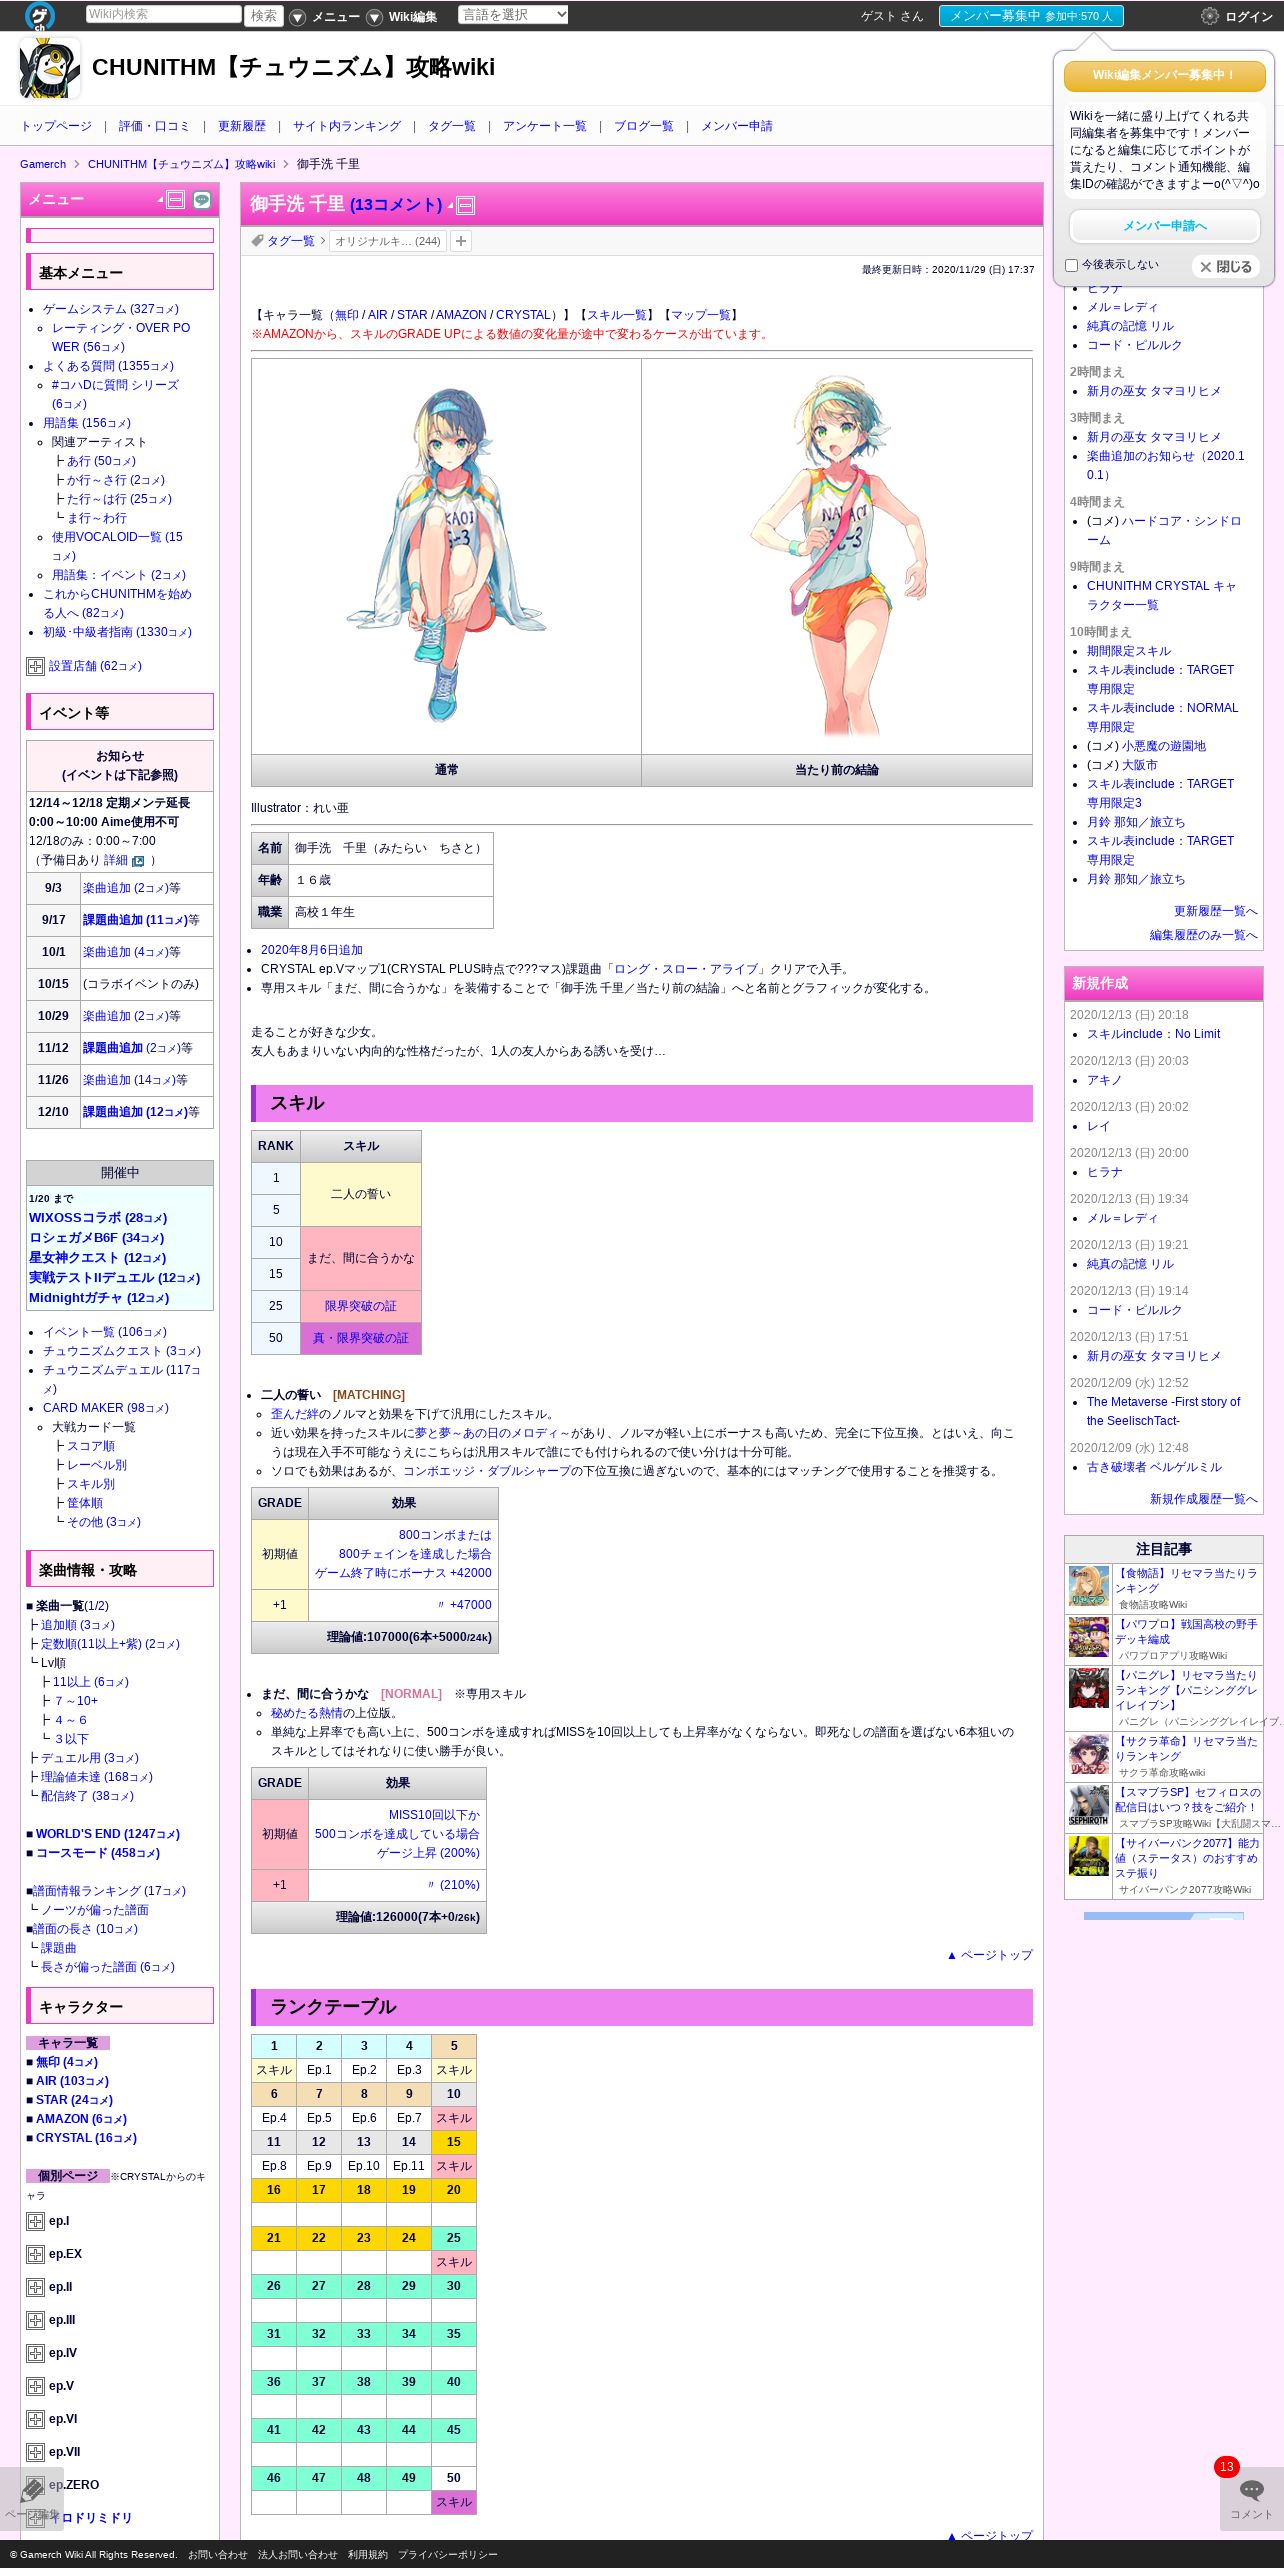The width and height of the screenshot is (1284, 2568).
Task: Open the comment bubble icon in メニュー header
Action: [202, 199]
